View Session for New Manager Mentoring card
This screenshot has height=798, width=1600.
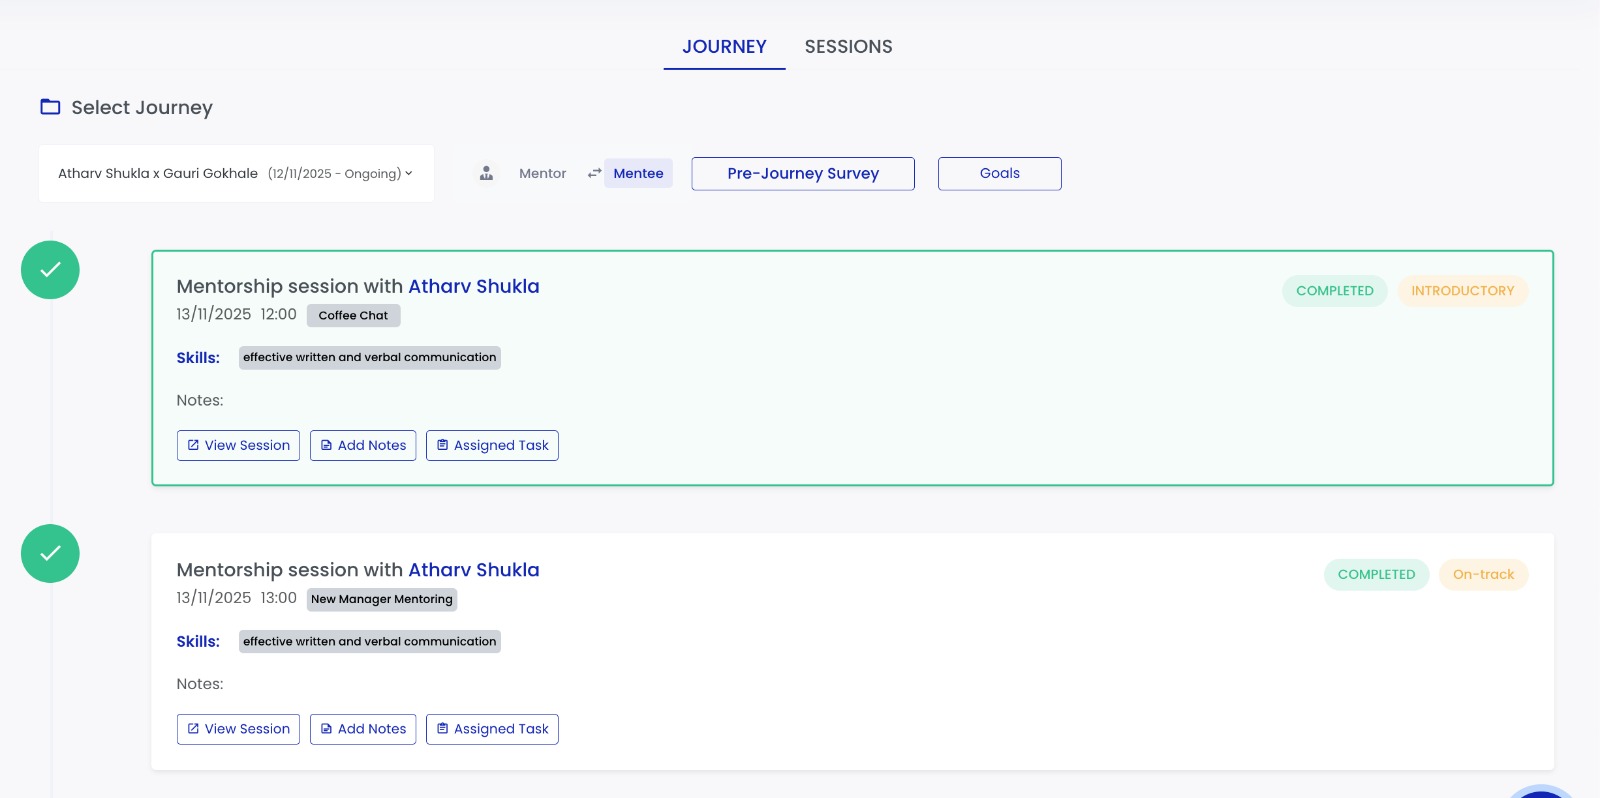tap(238, 729)
